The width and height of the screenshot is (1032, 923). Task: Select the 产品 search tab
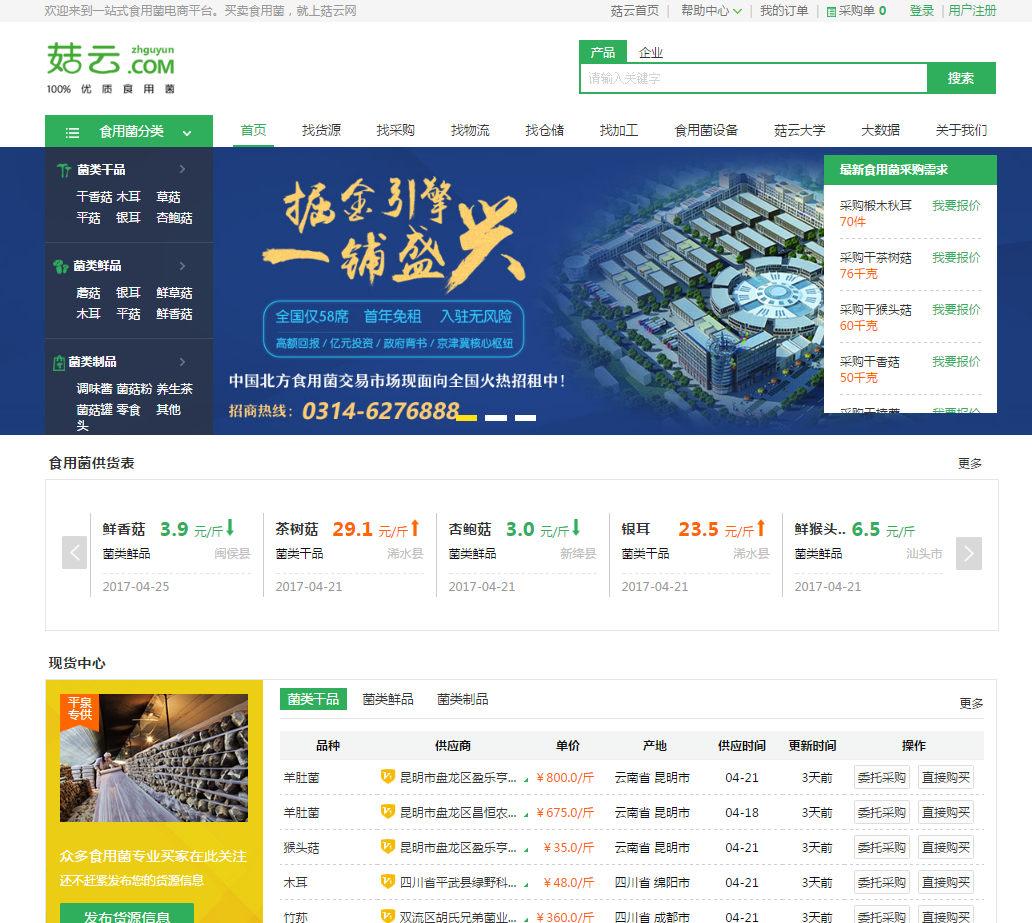click(602, 52)
